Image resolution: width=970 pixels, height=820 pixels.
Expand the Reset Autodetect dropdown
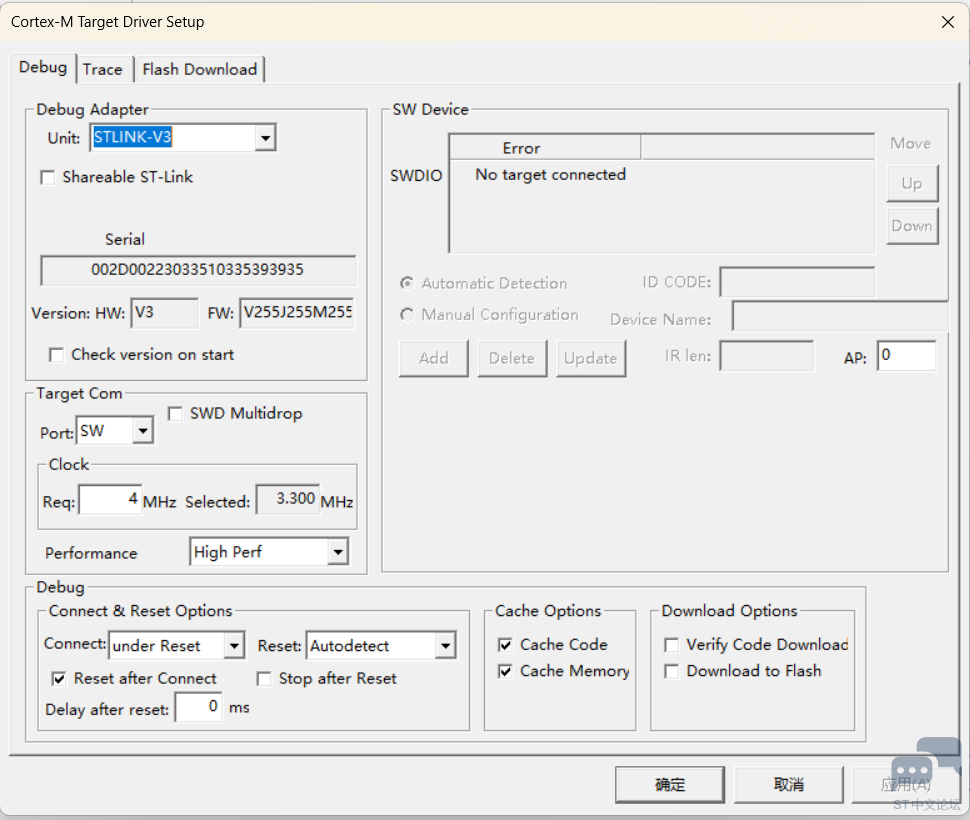click(x=445, y=646)
